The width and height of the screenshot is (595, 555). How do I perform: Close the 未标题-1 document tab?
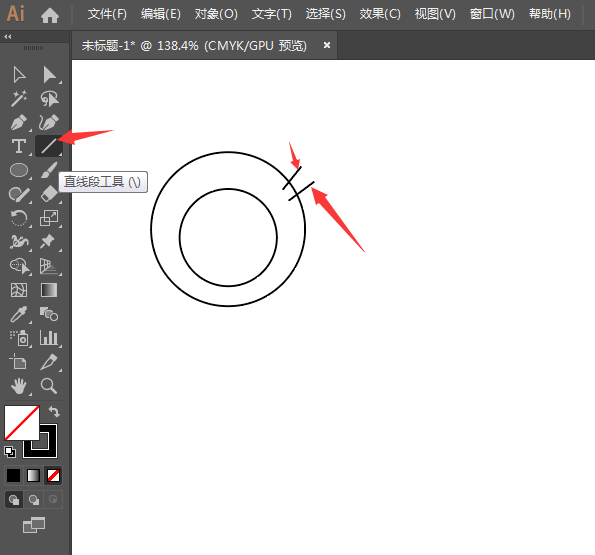click(327, 45)
